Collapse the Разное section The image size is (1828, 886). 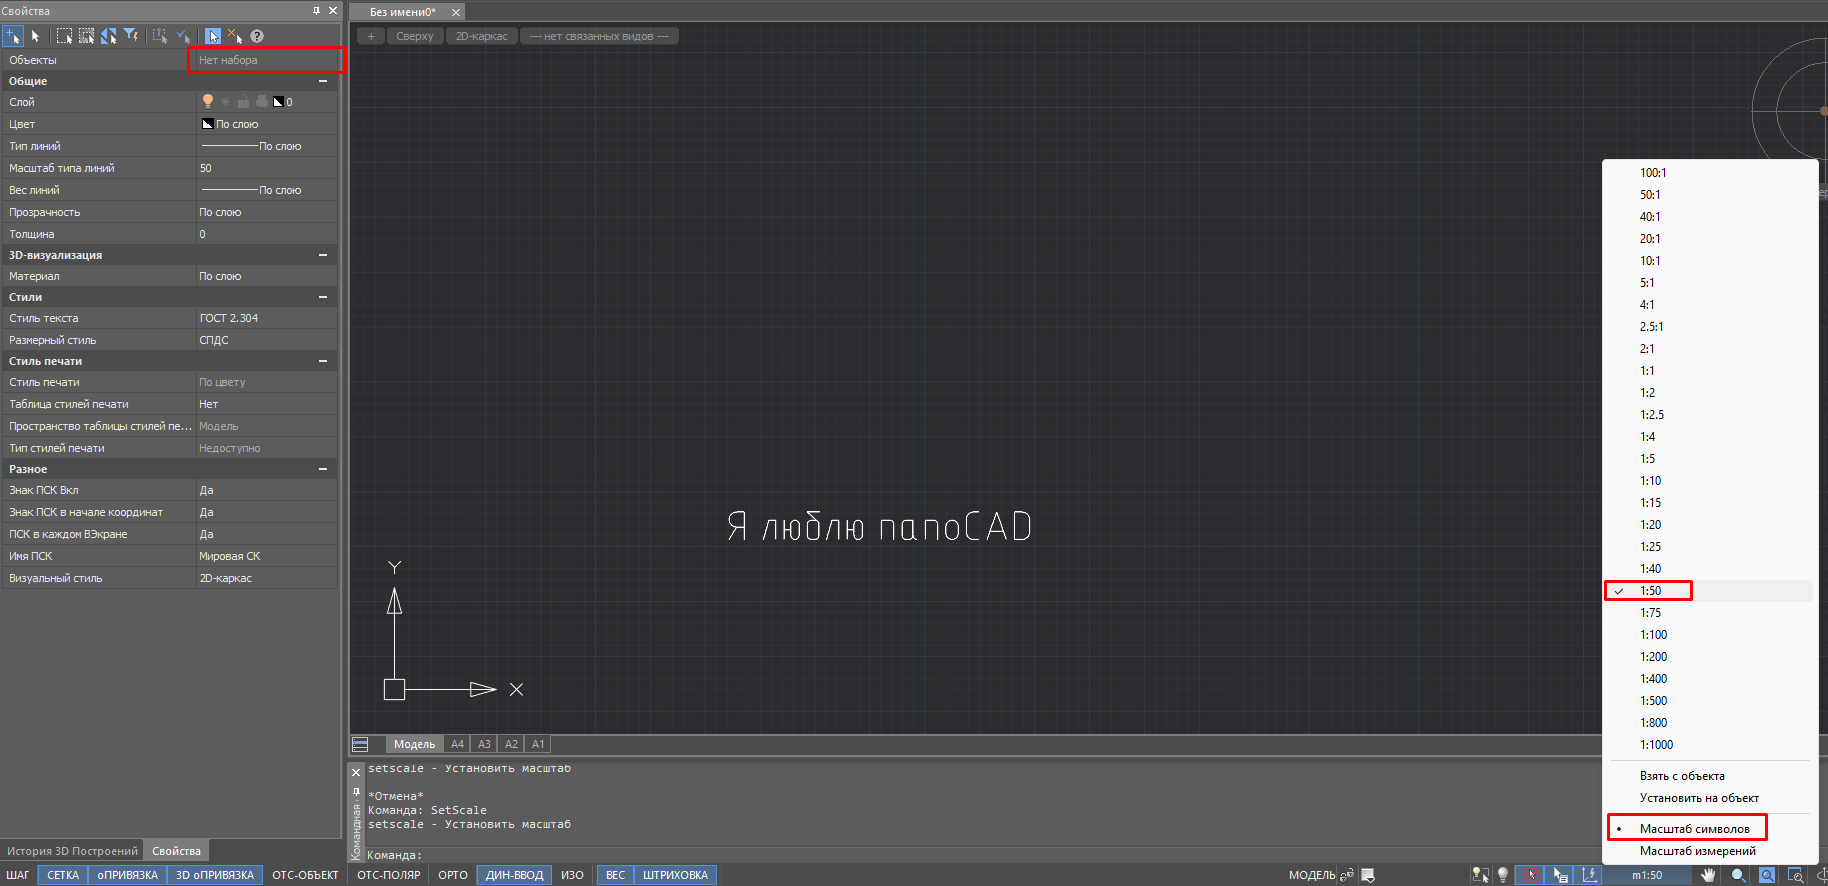click(x=323, y=469)
